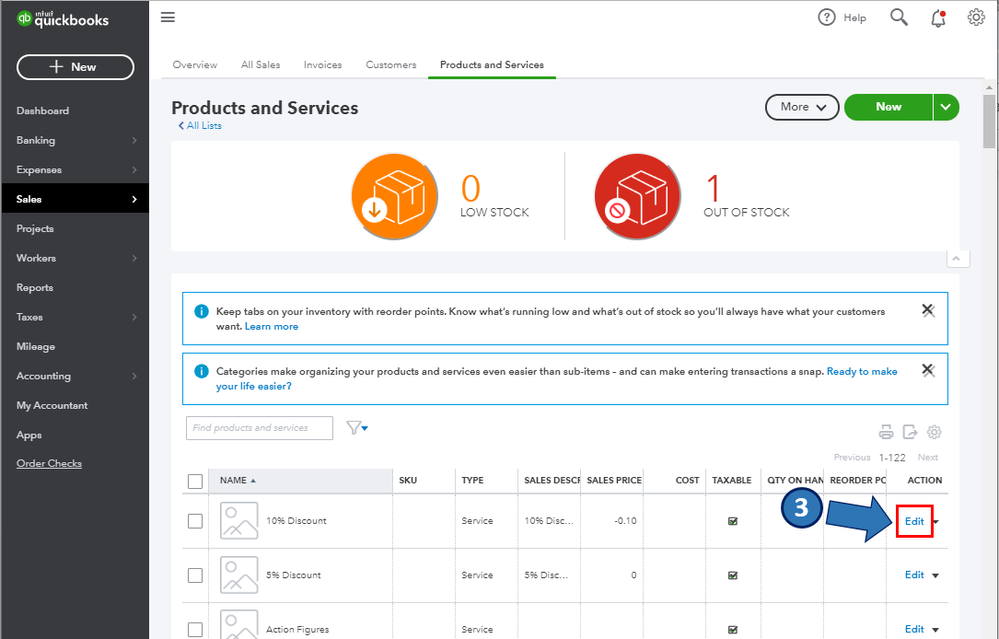The image size is (999, 639).
Task: Click the export list icon
Action: point(910,432)
